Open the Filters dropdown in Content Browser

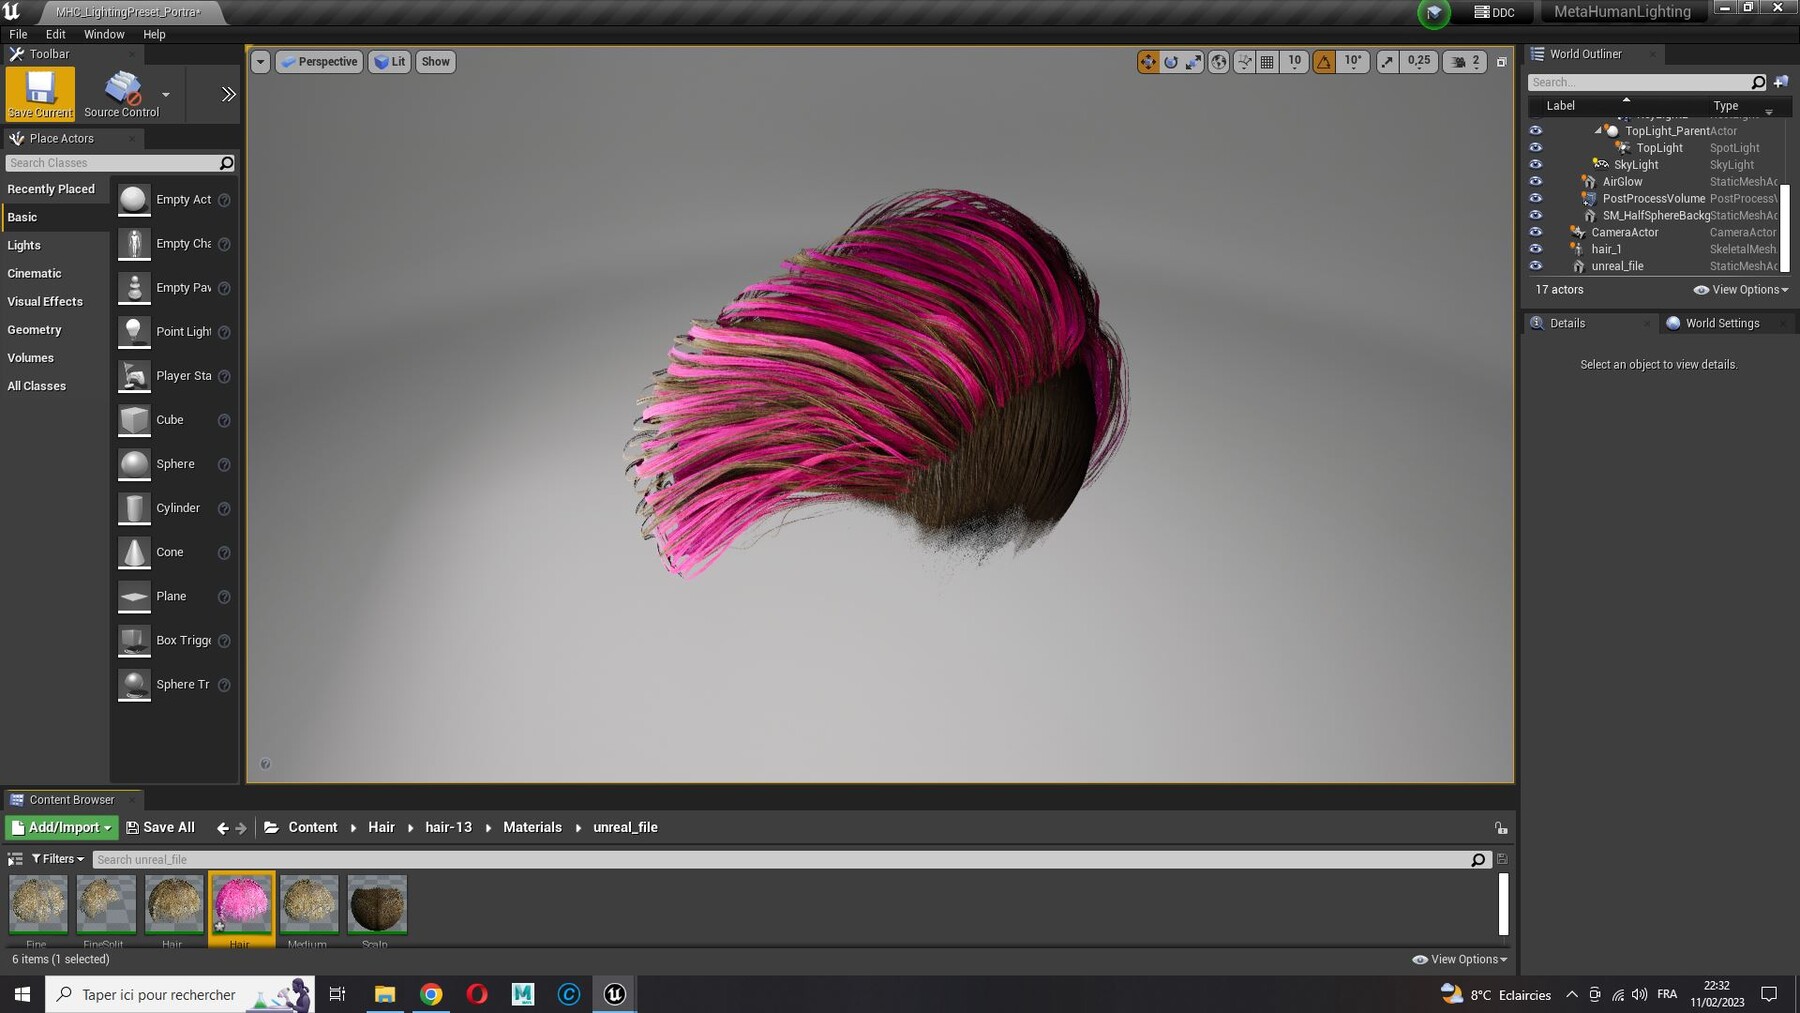[x=58, y=859]
